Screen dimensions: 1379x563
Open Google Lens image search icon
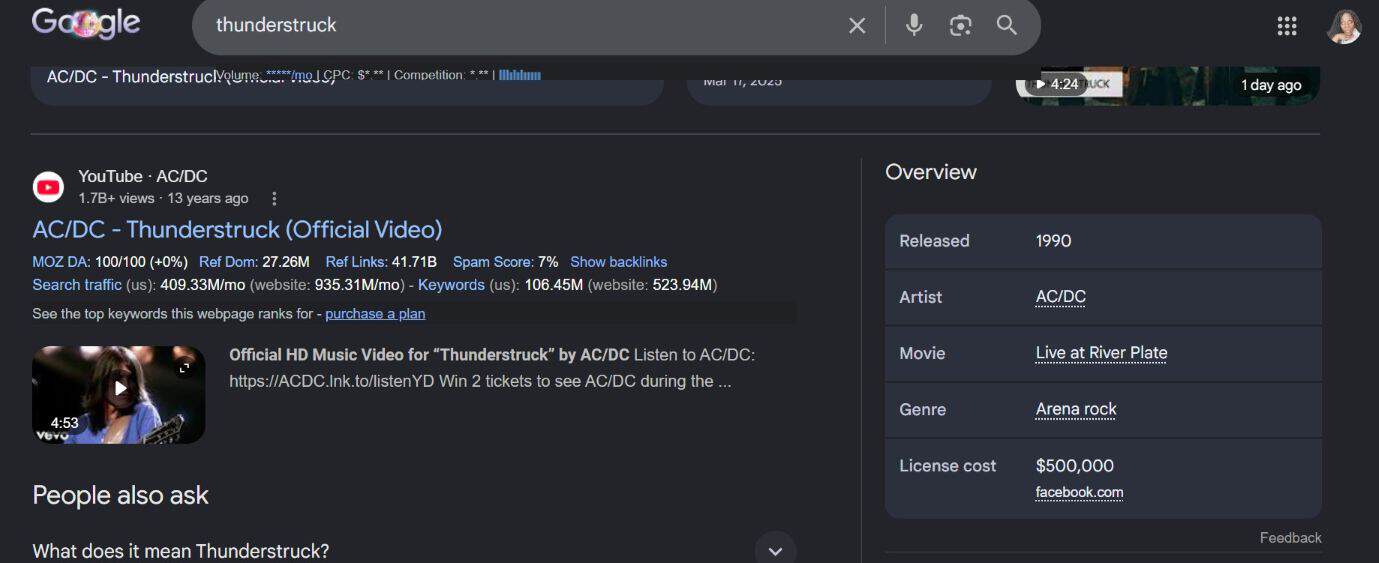click(961, 25)
